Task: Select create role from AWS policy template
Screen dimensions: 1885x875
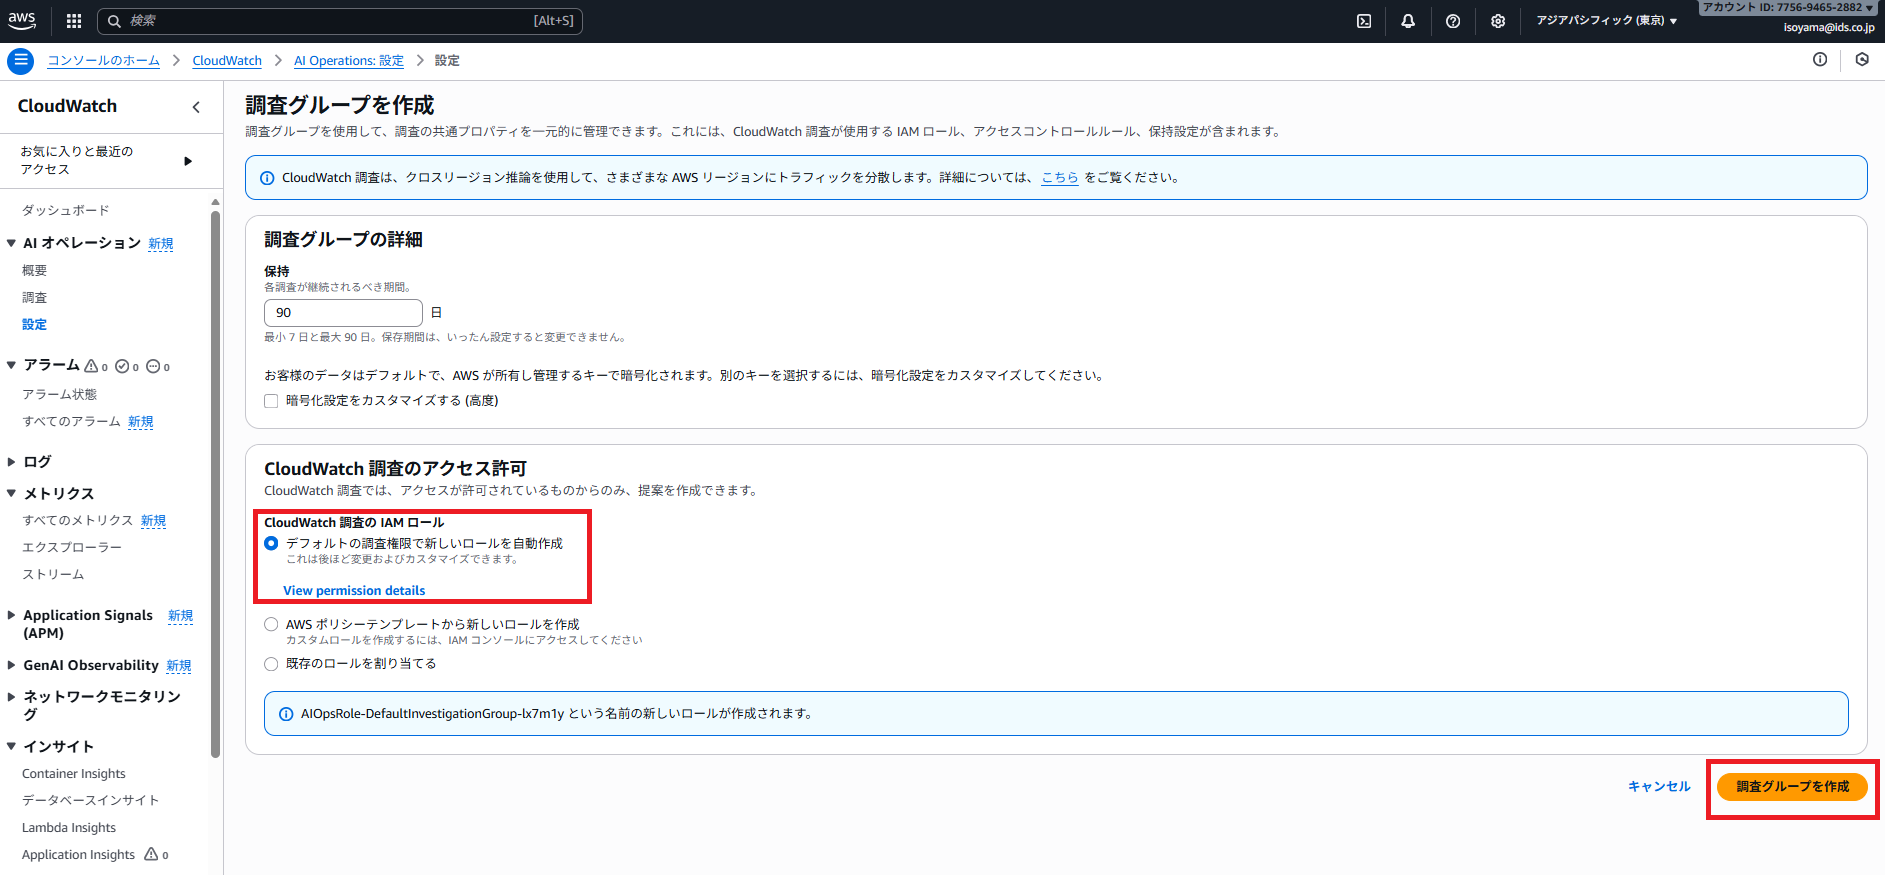Action: (271, 624)
